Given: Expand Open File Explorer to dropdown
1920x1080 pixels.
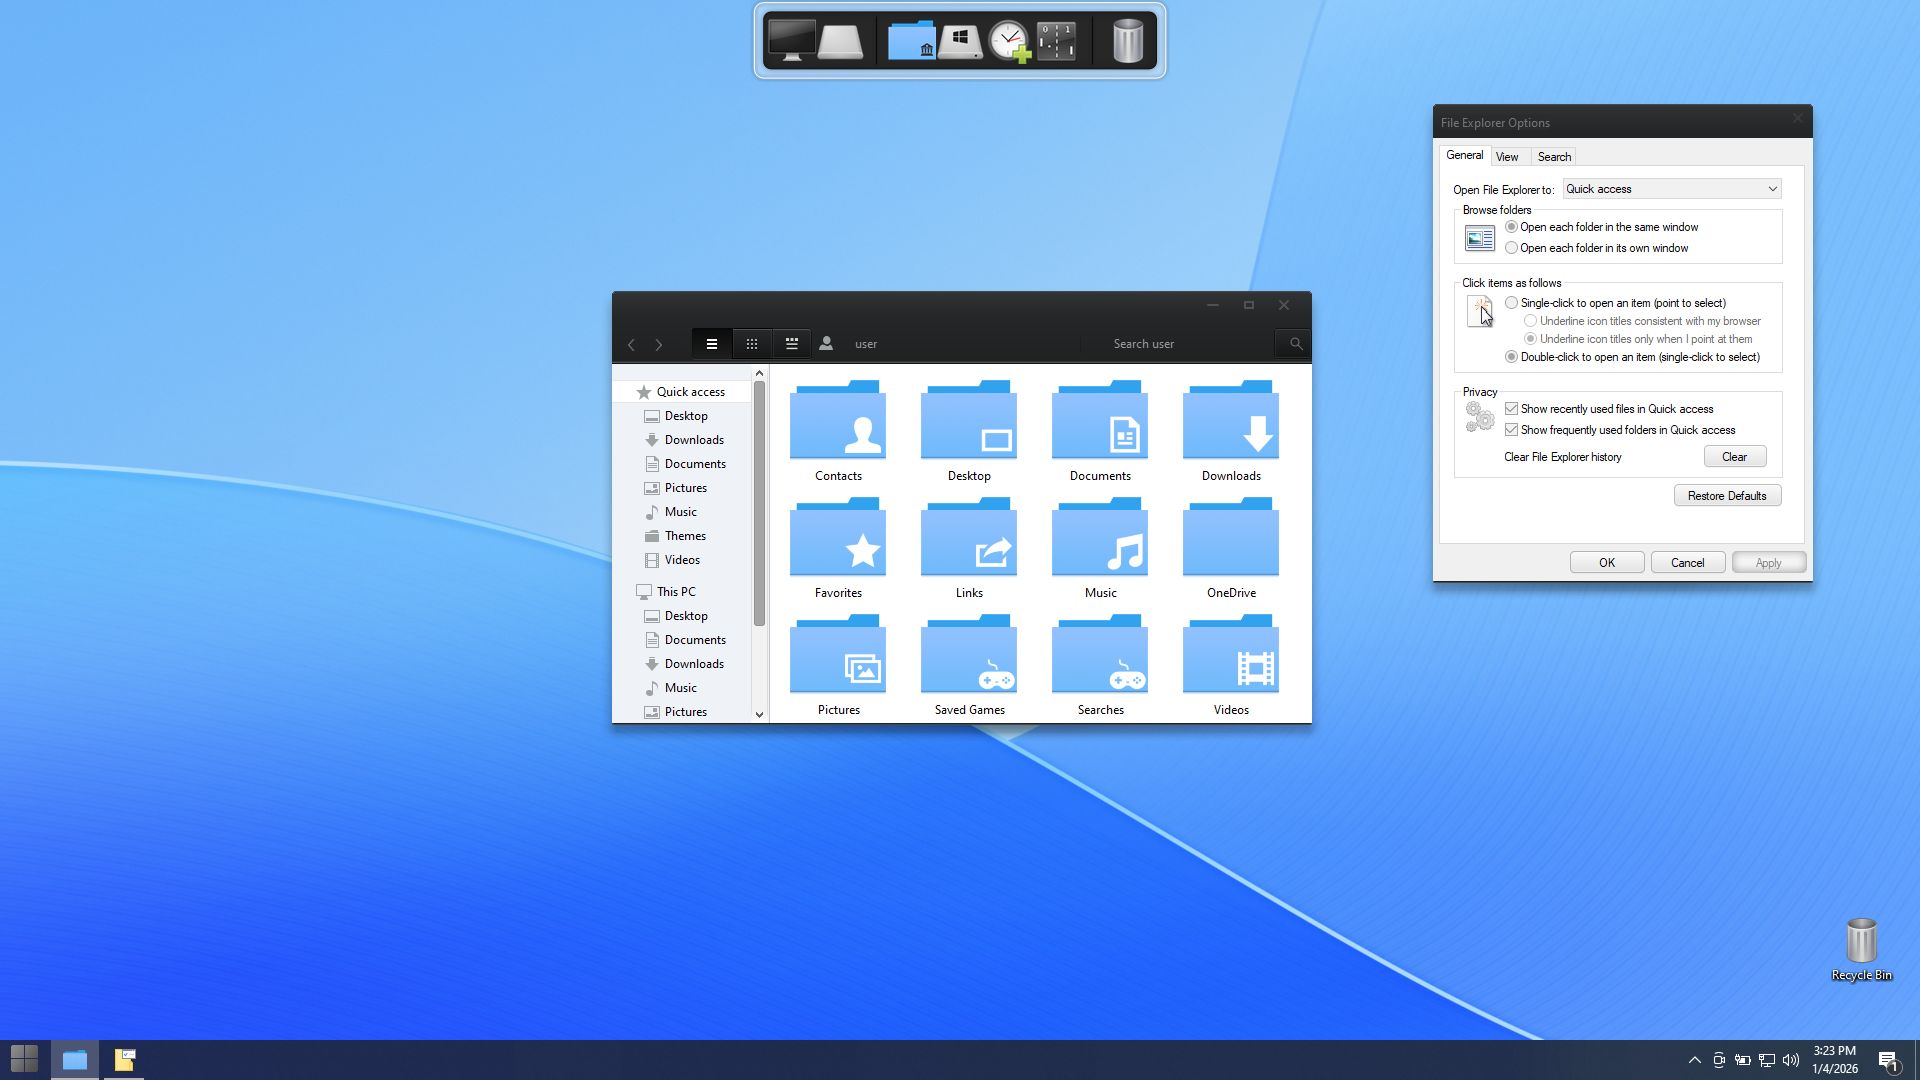Looking at the screenshot, I should pyautogui.click(x=1772, y=189).
